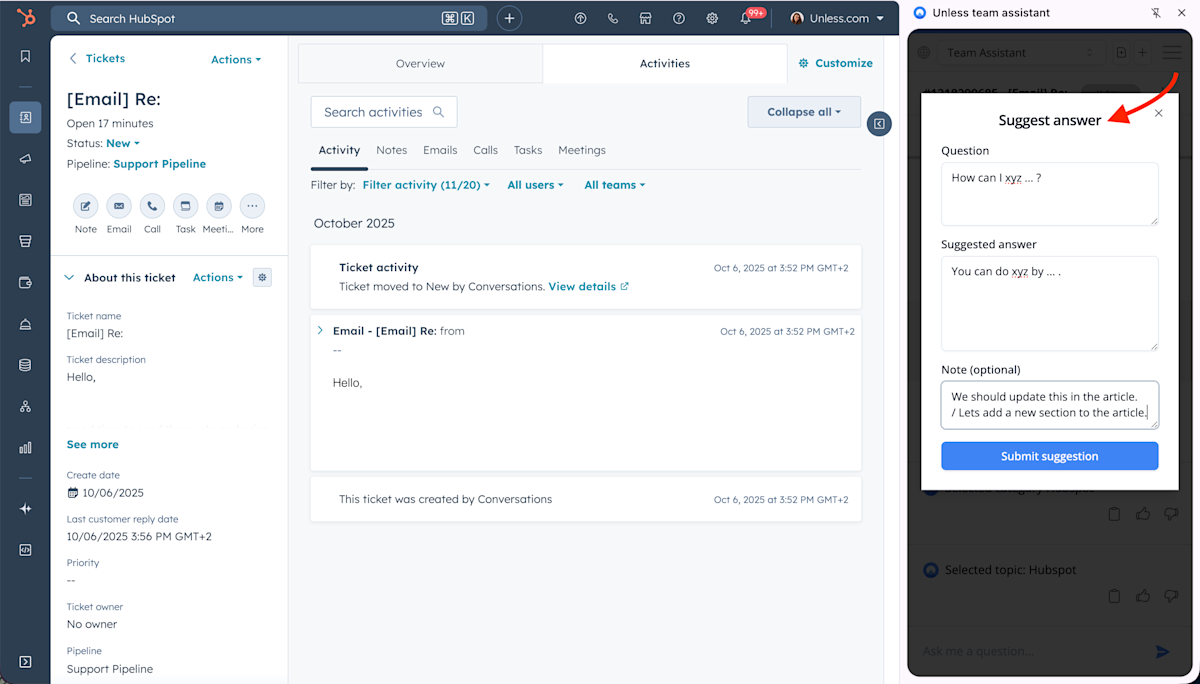Select the Emails activity tab

point(440,150)
